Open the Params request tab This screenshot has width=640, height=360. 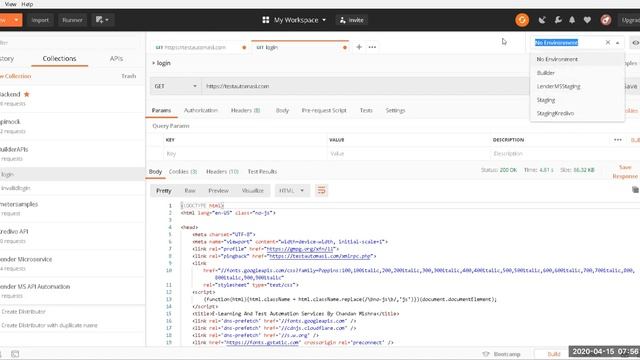[x=161, y=110]
